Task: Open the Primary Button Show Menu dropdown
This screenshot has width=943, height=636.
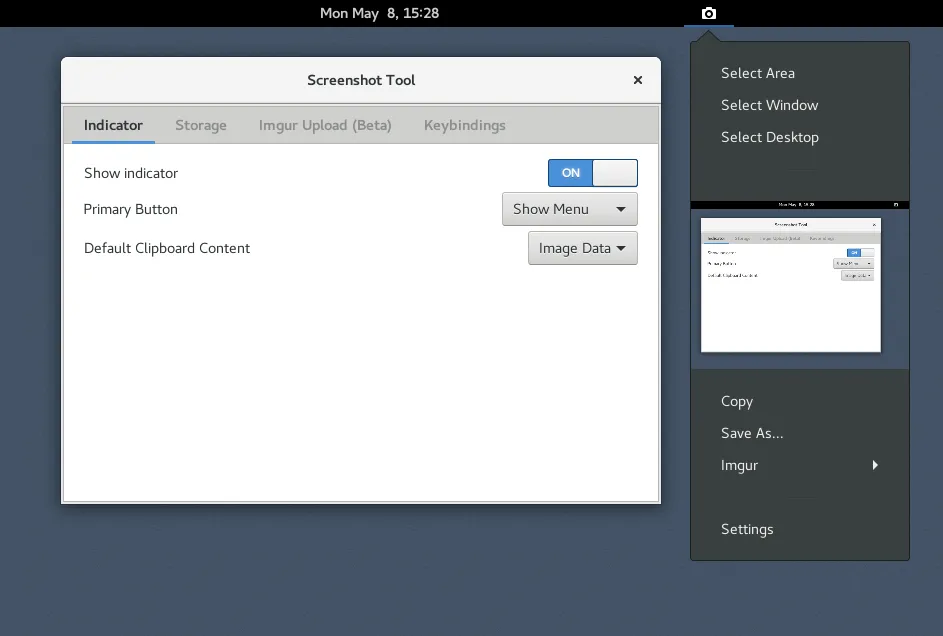Action: [570, 209]
